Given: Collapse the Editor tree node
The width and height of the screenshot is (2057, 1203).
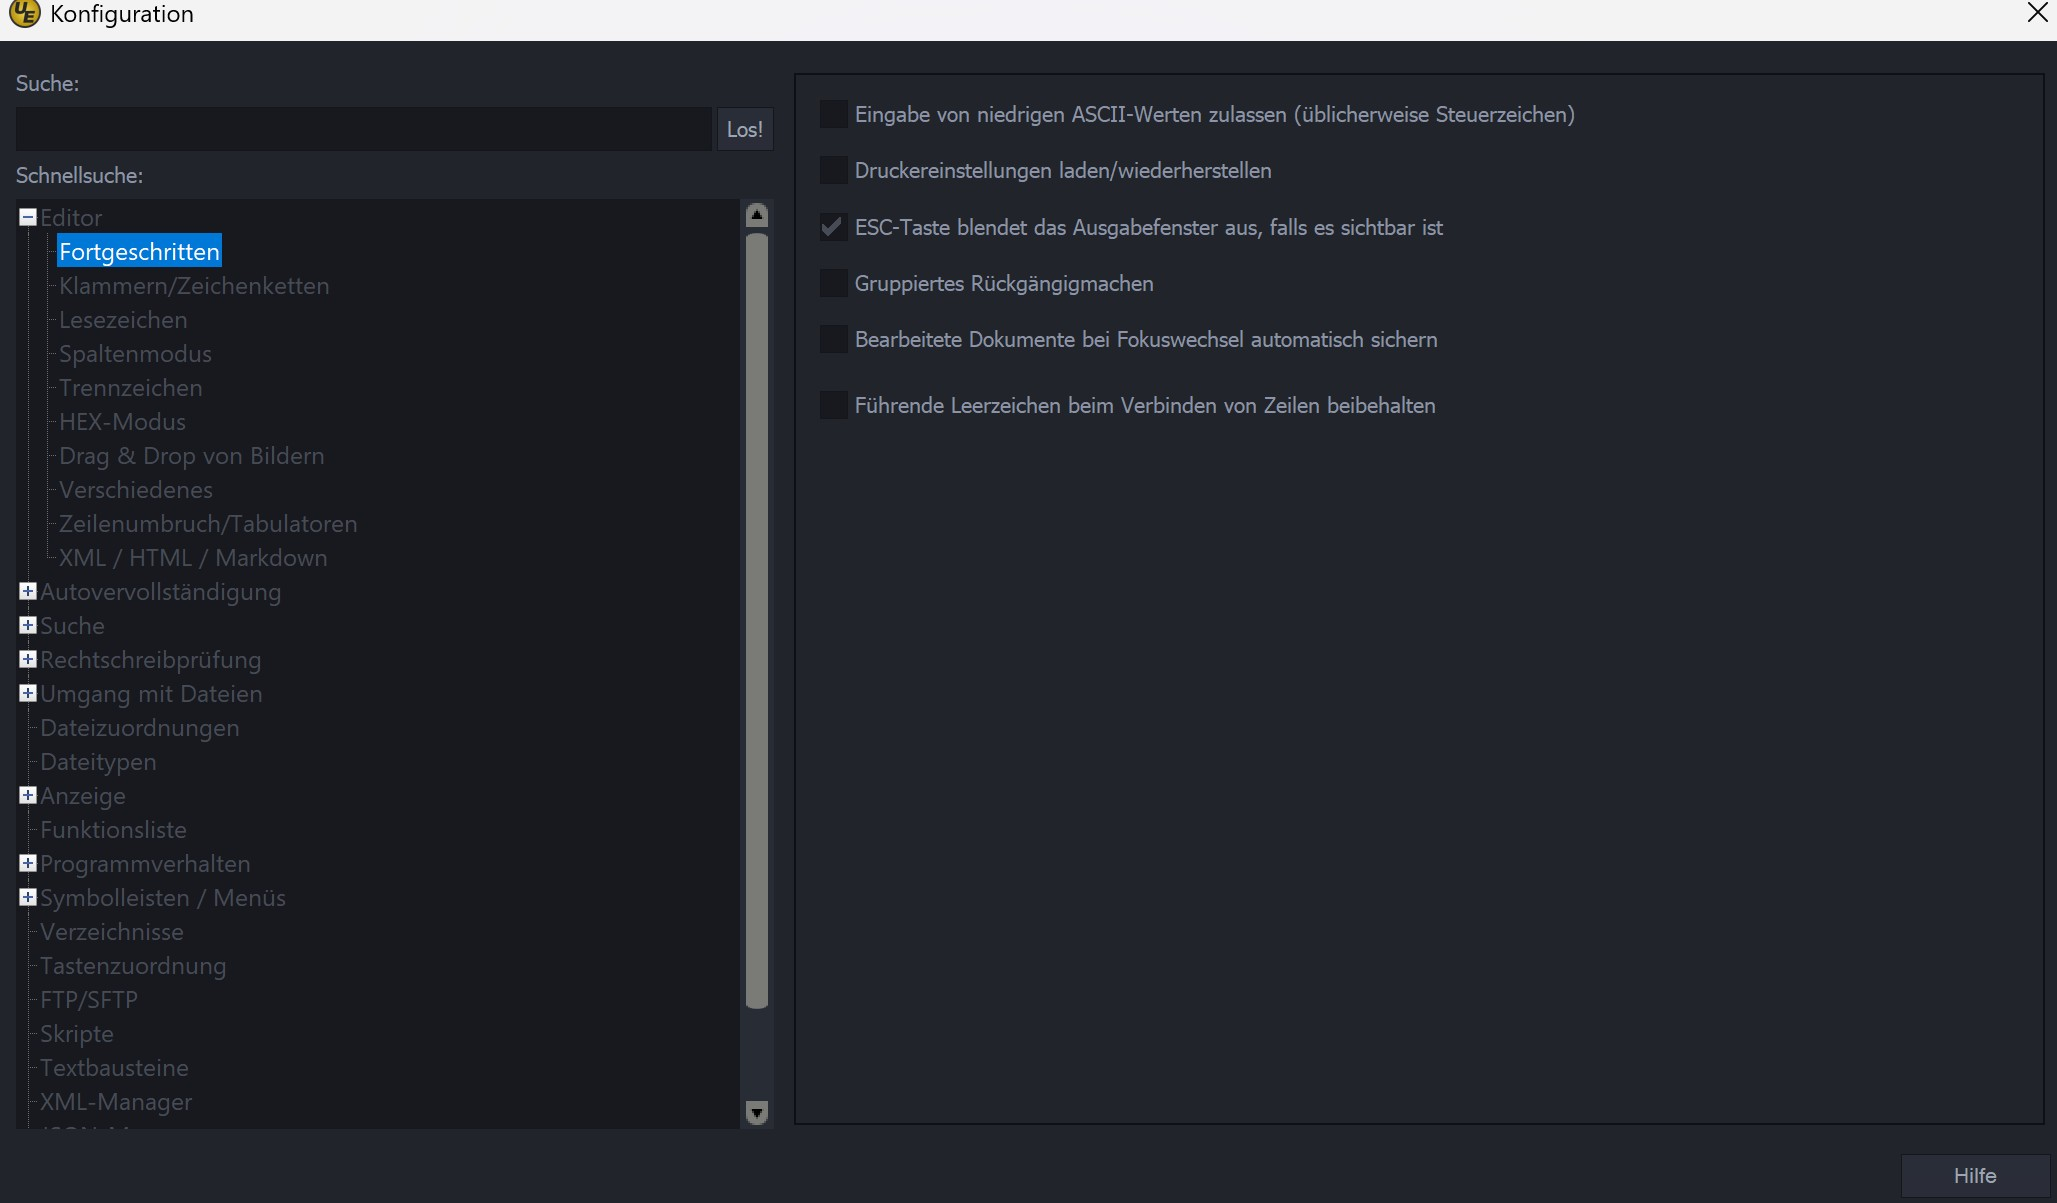Looking at the screenshot, I should (28, 217).
